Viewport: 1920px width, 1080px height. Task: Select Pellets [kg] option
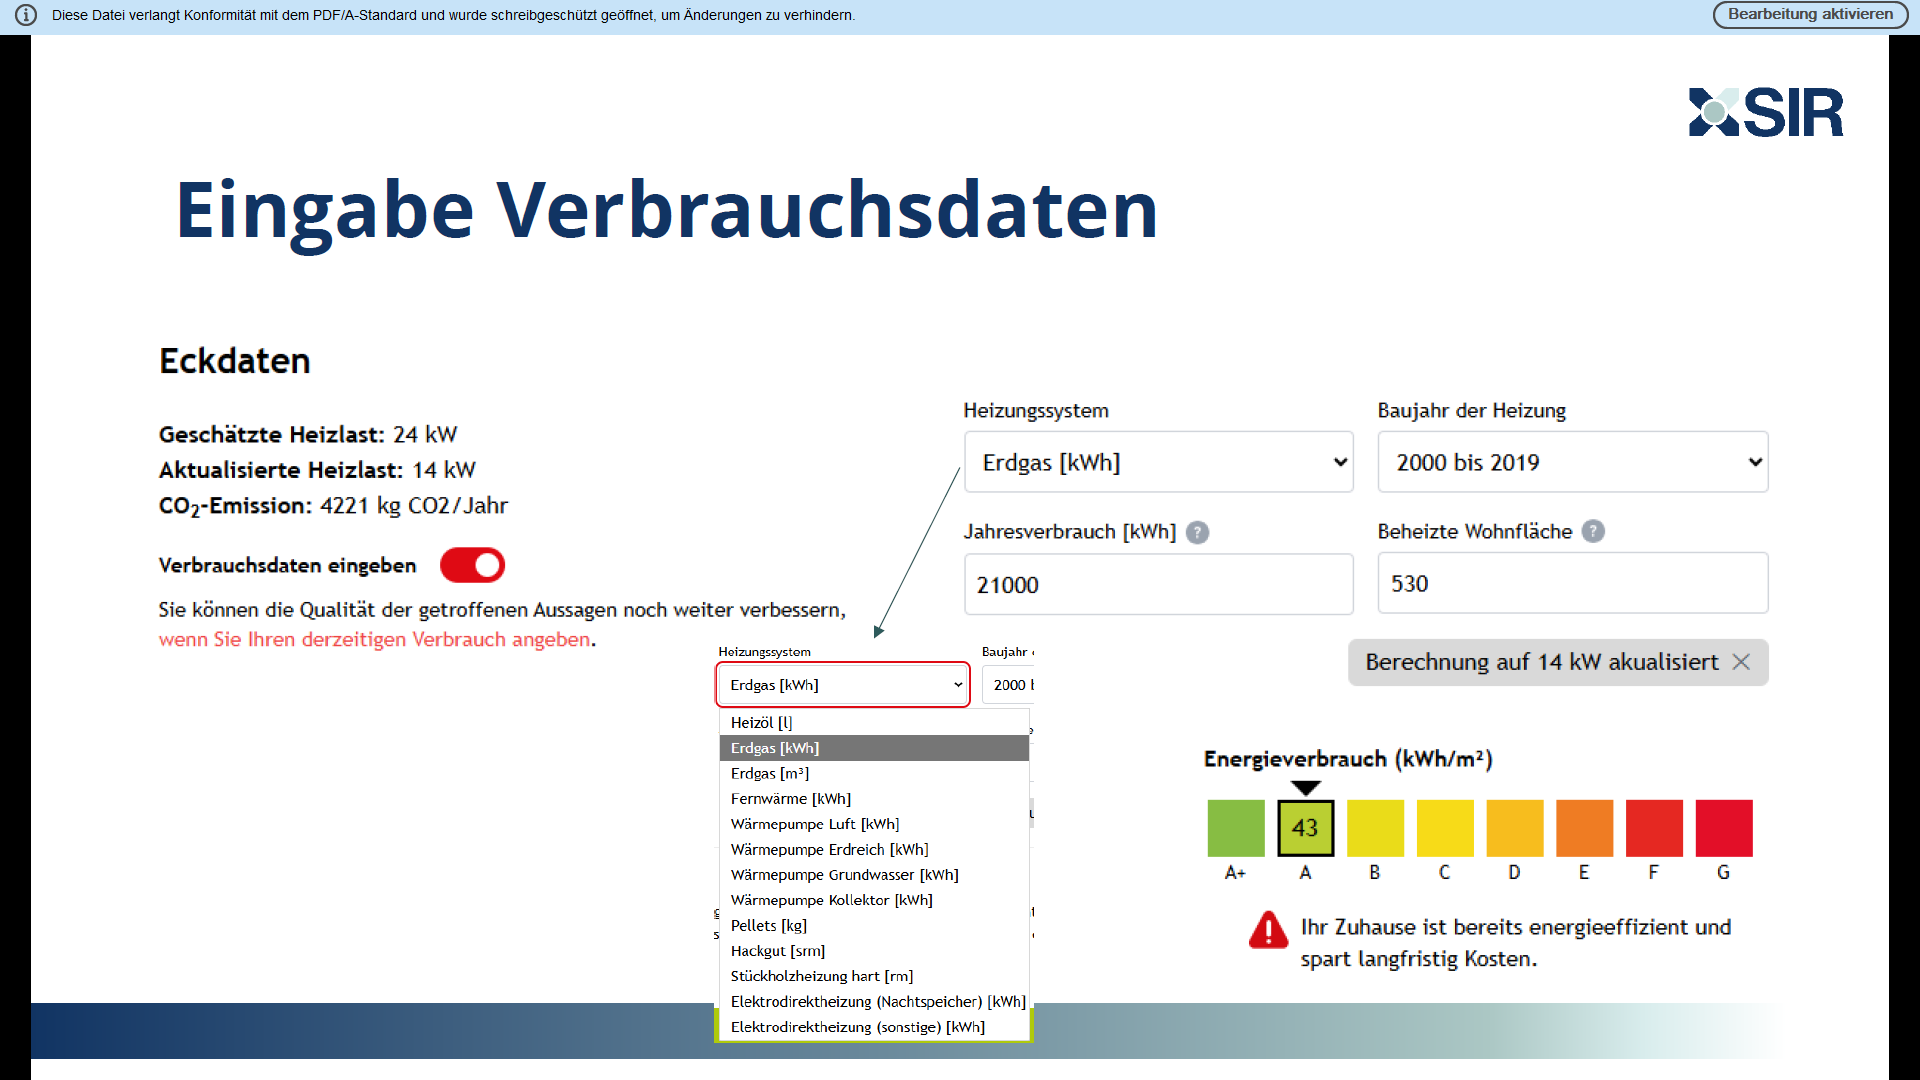(768, 926)
